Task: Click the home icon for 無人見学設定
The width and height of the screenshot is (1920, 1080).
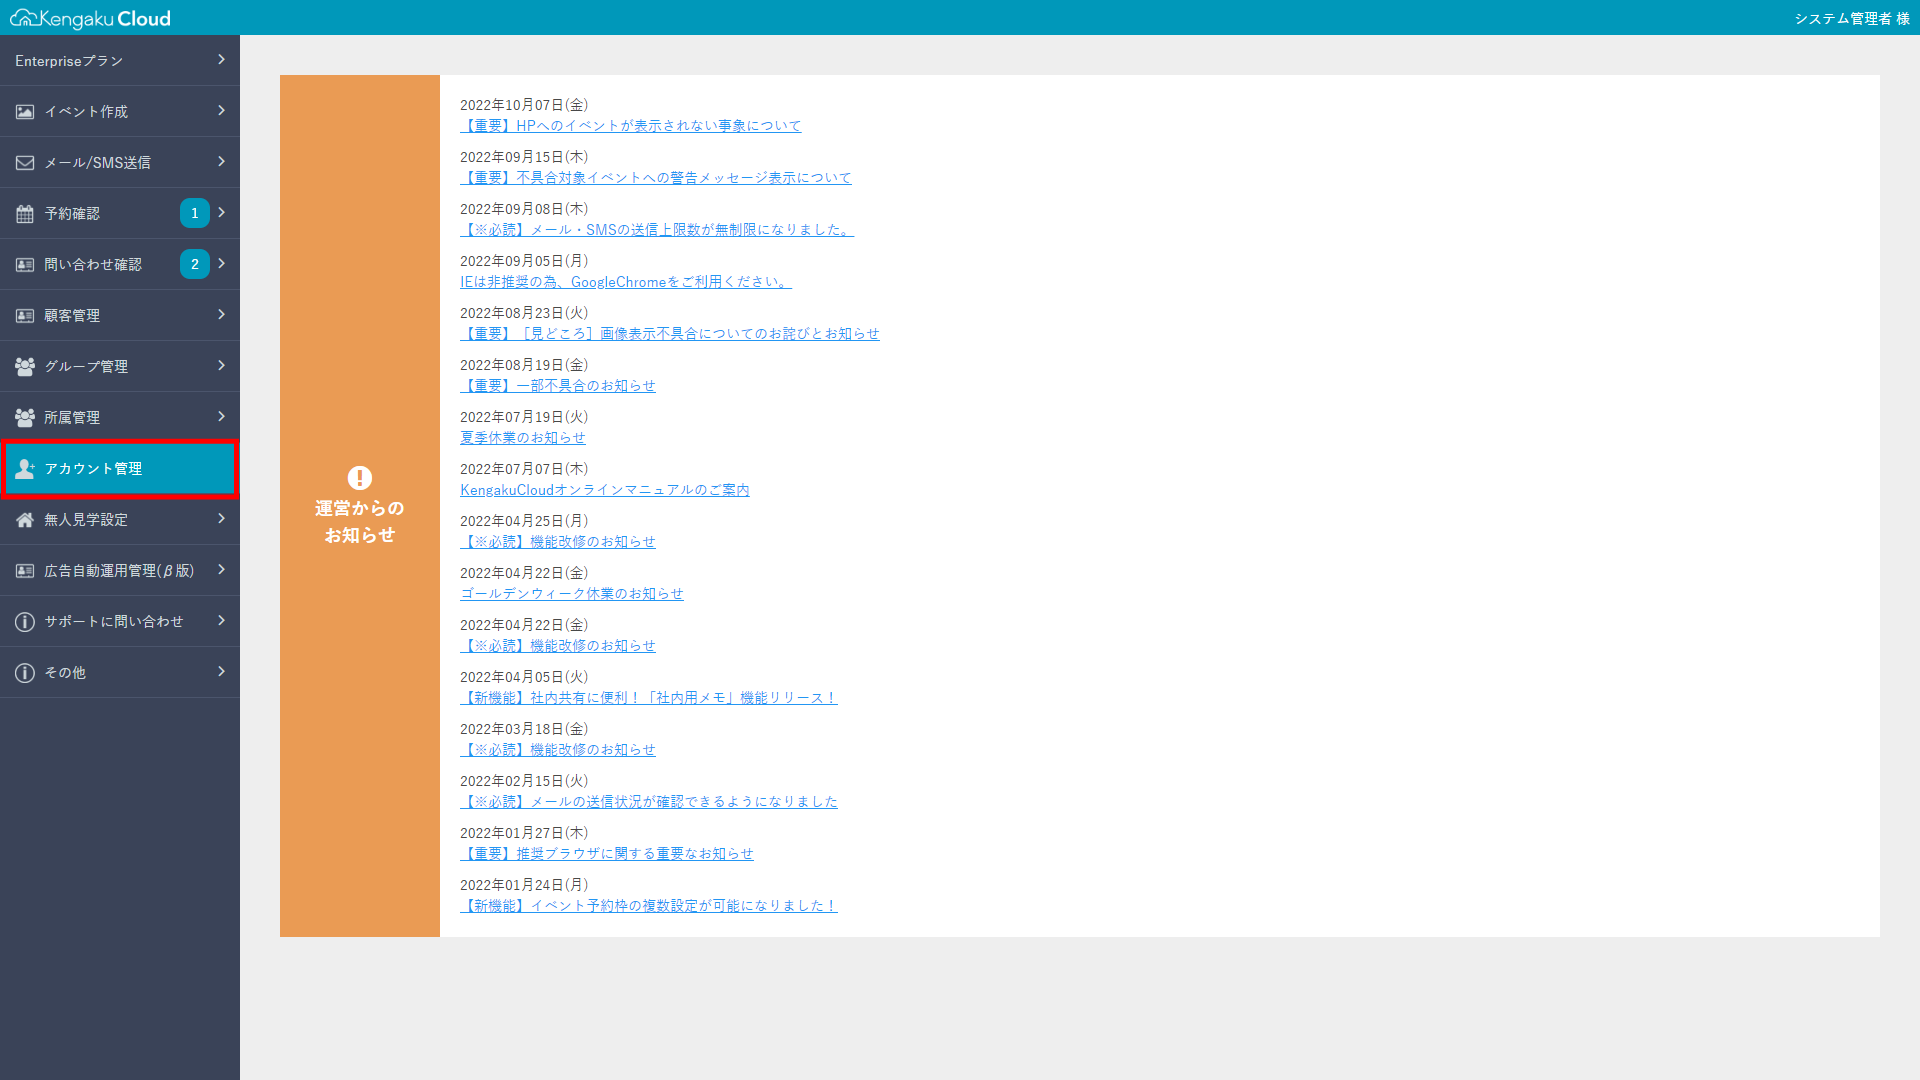Action: click(24, 519)
